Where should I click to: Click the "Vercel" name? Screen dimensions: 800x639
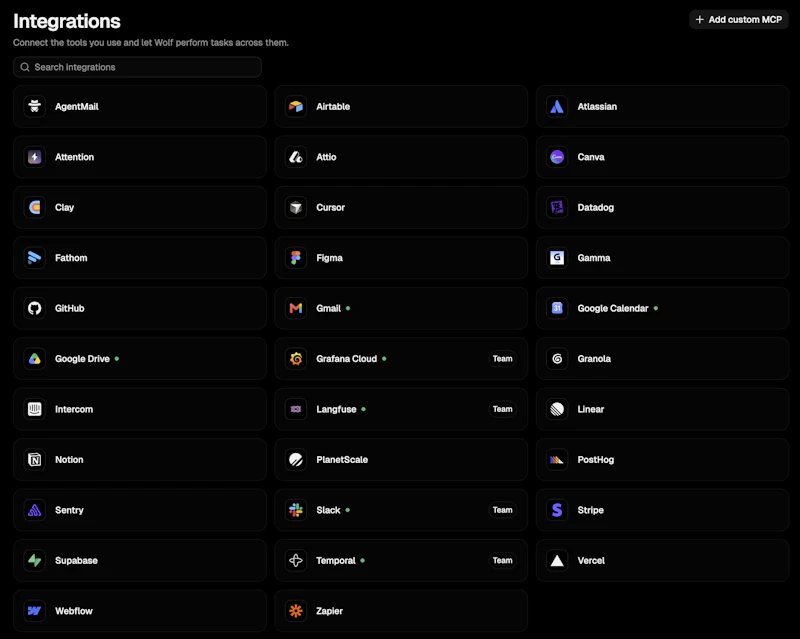click(x=591, y=560)
